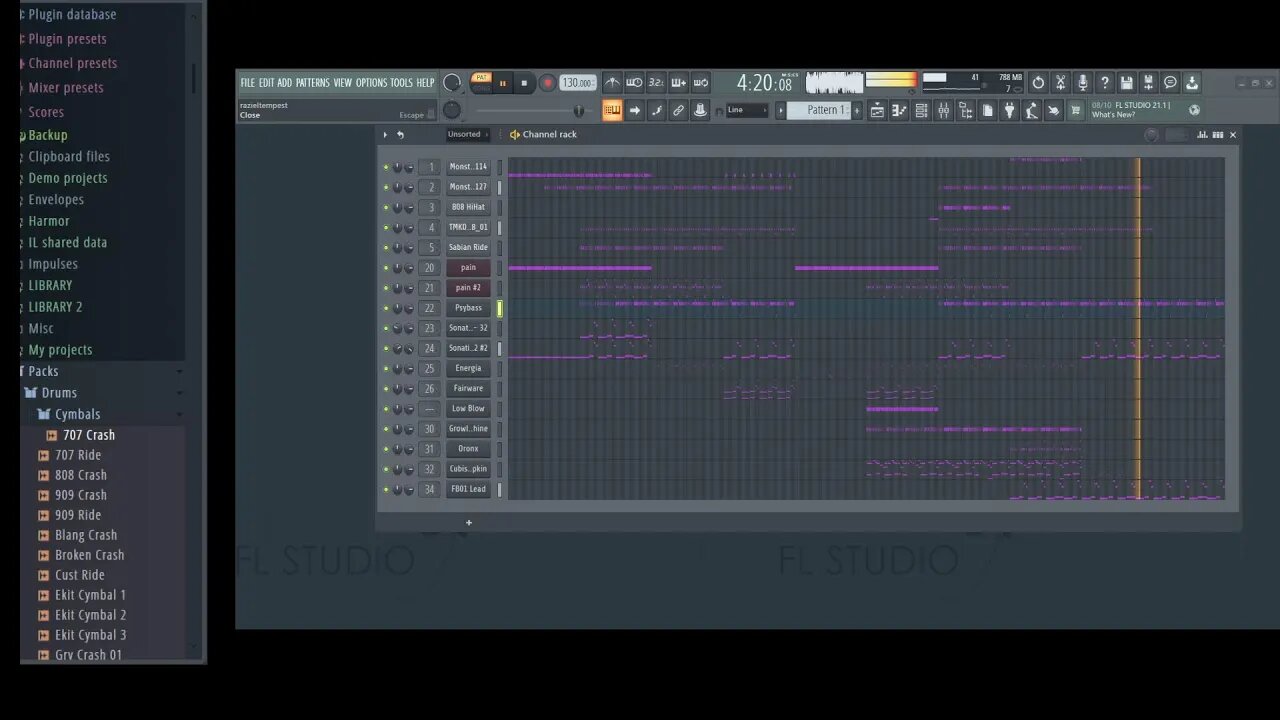Image resolution: width=1280 pixels, height=720 pixels.
Task: Mute the FB01 Lead channel LED
Action: pos(386,489)
